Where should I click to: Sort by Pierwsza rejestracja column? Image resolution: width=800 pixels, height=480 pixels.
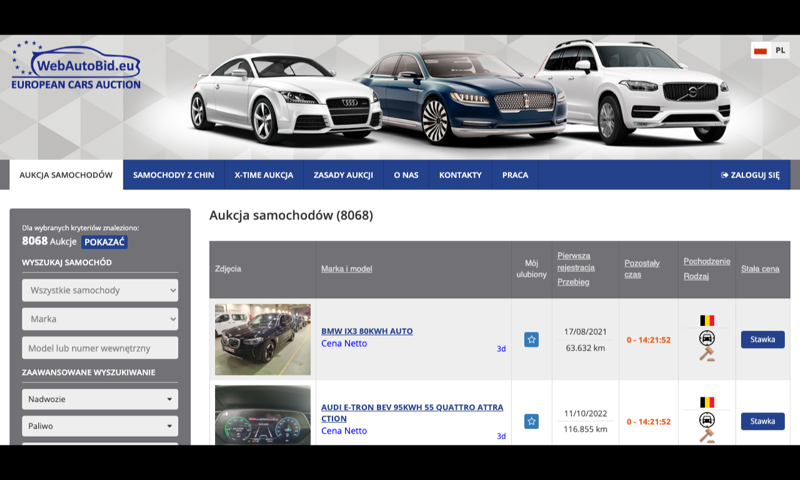[576, 261]
